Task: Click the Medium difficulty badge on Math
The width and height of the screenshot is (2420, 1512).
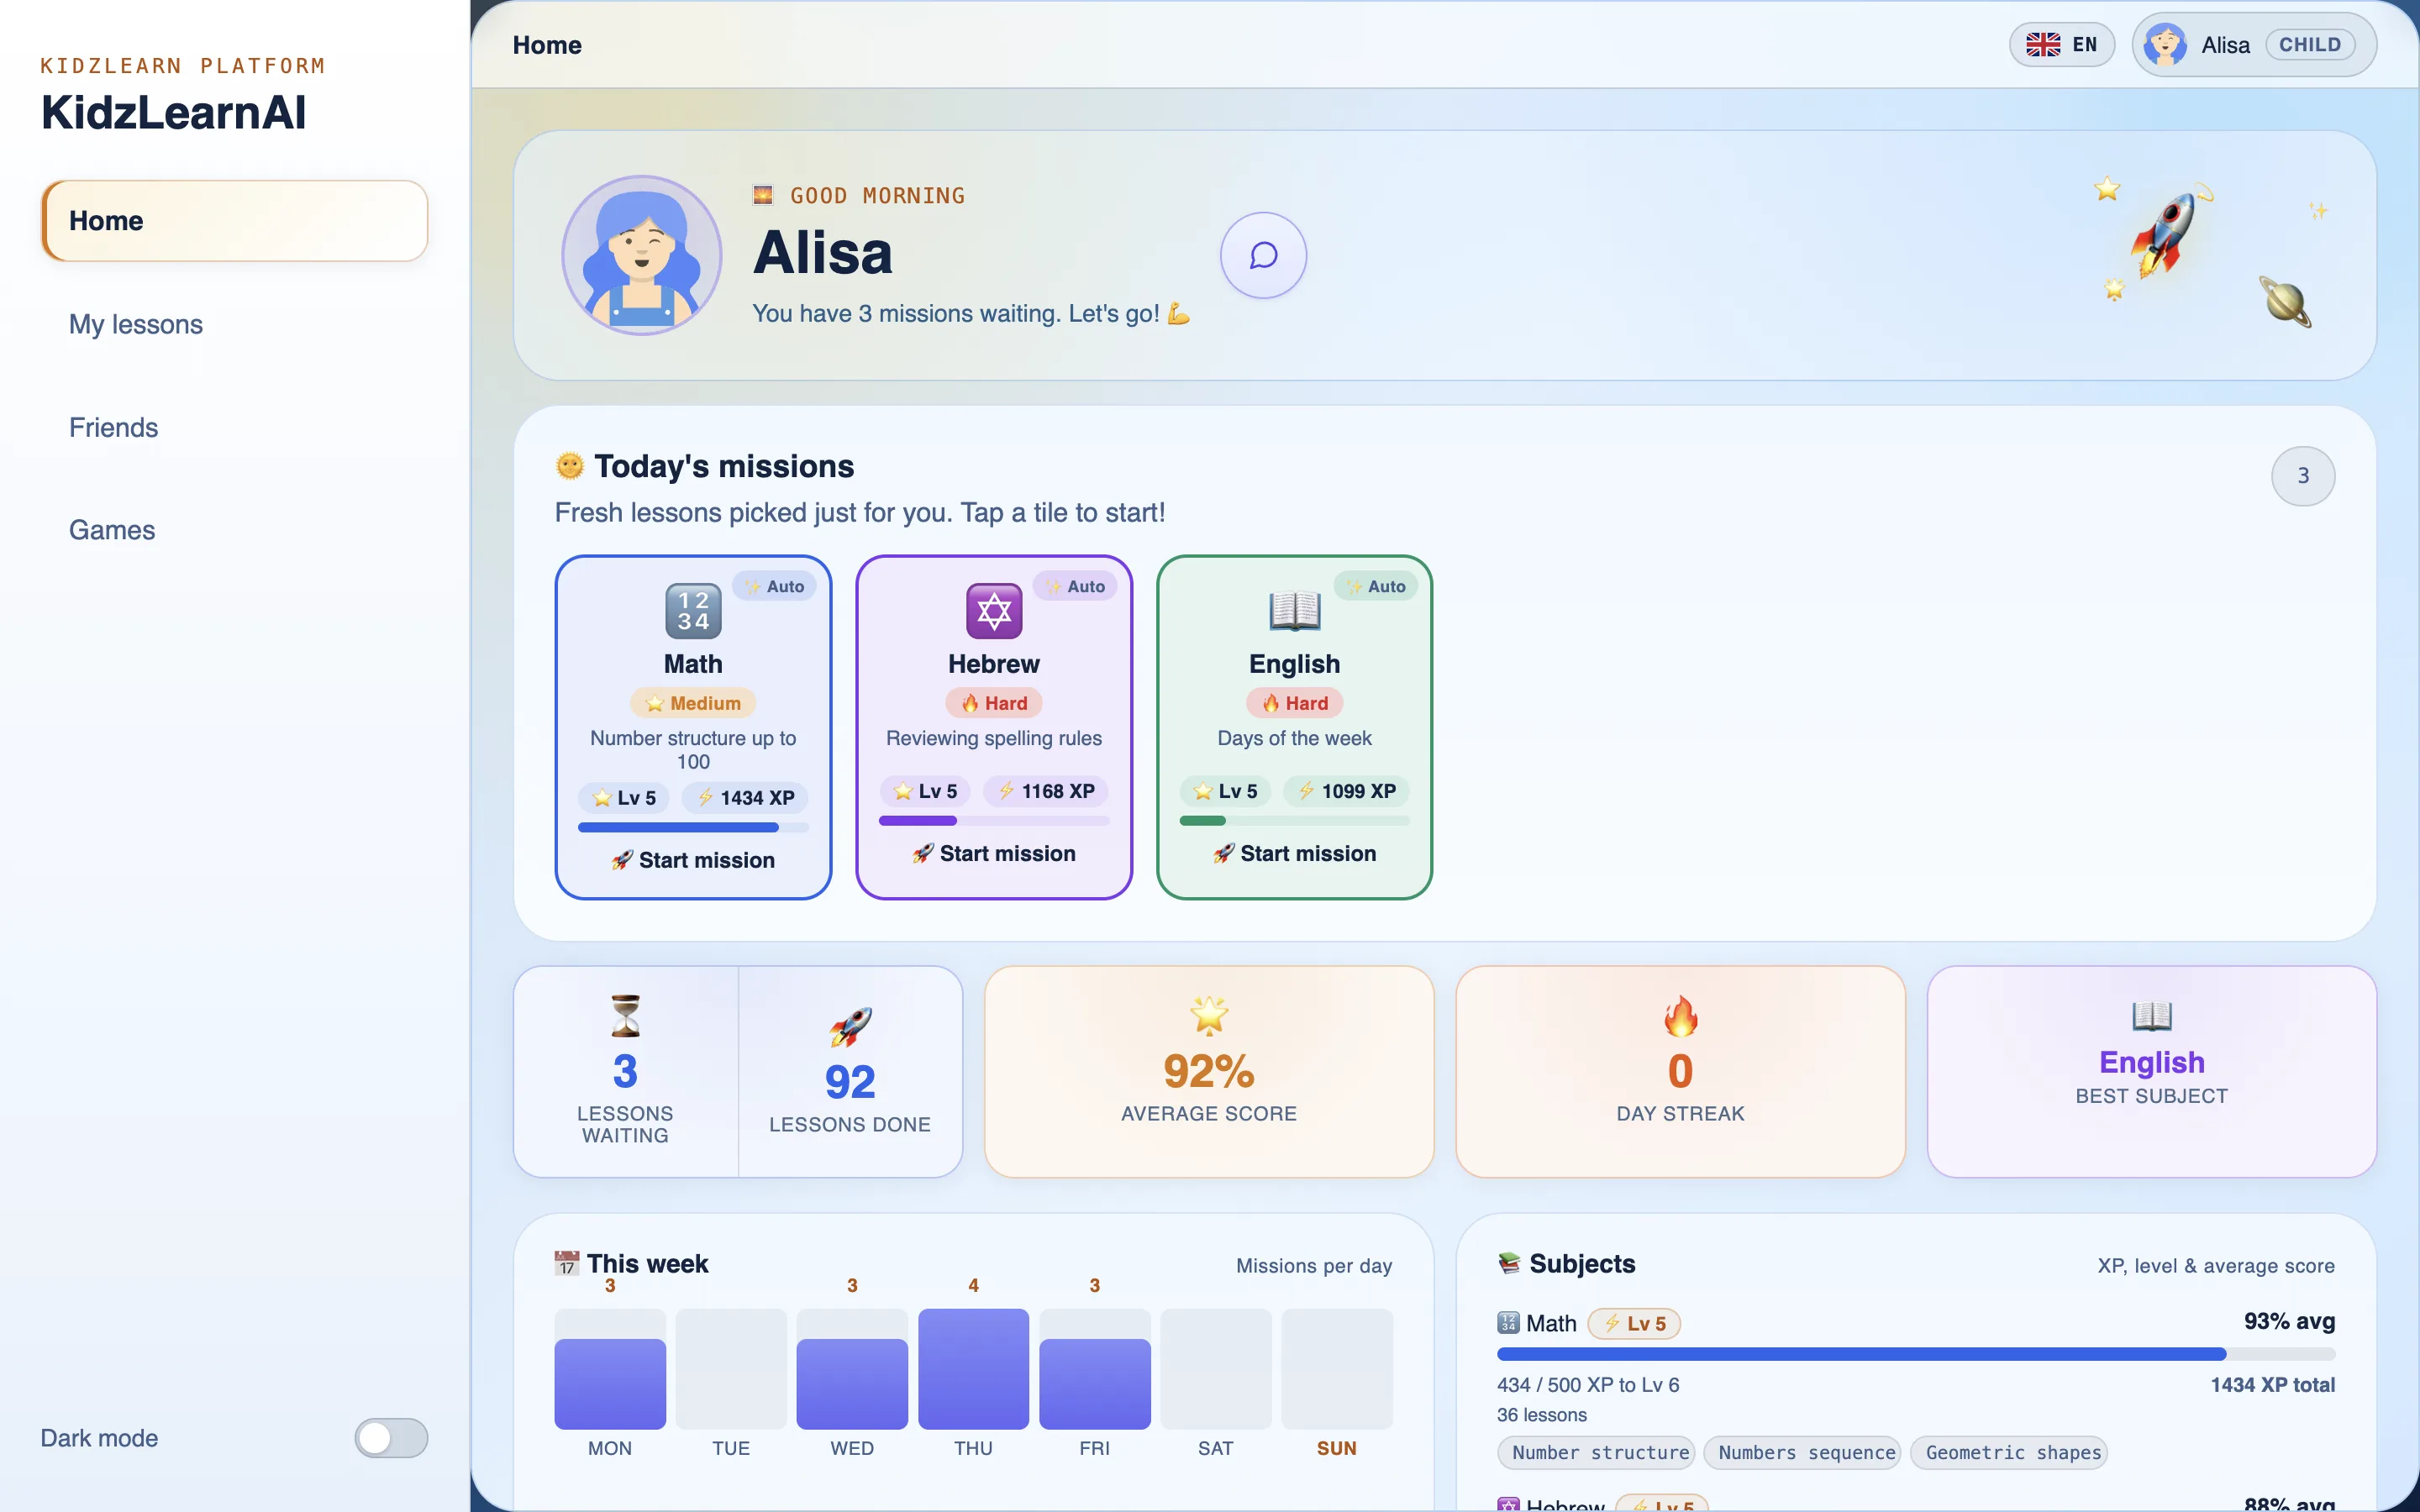Action: [693, 703]
